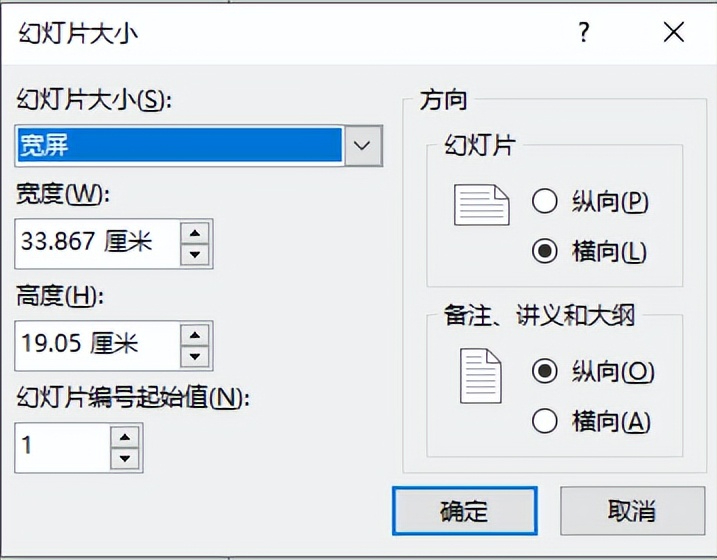Image resolution: width=717 pixels, height=560 pixels.
Task: Click the 确定 button
Action: [465, 511]
